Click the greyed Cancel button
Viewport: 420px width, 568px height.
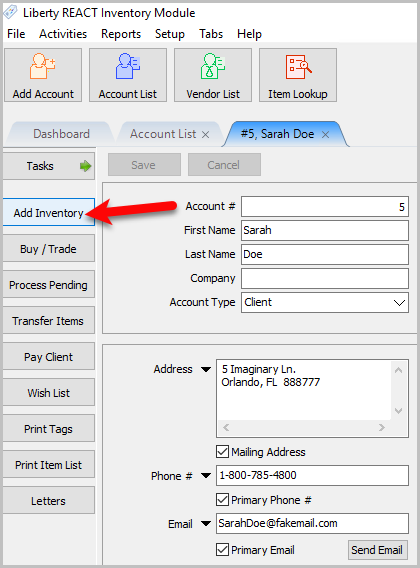coord(224,165)
